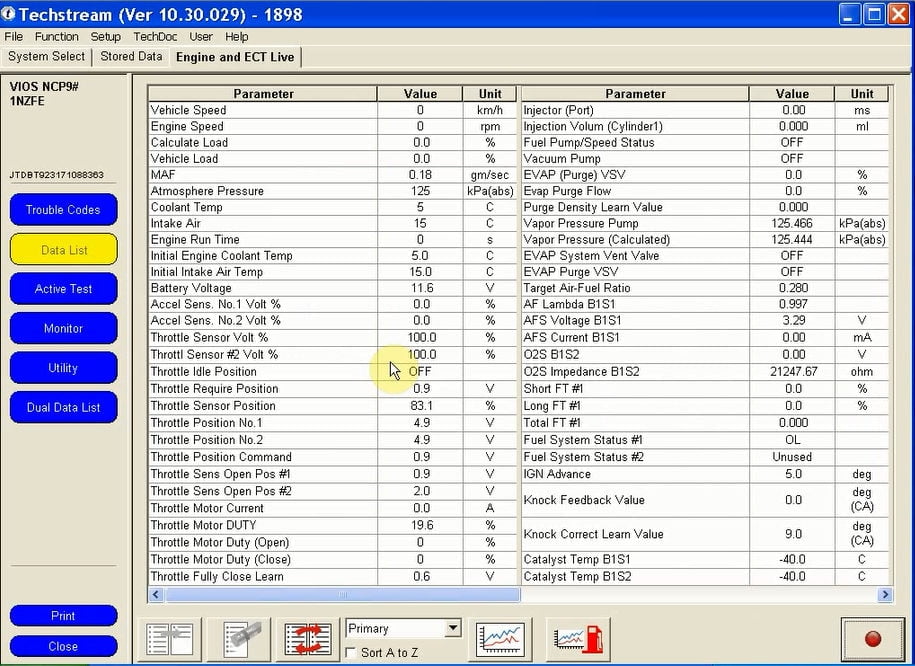Click the left table Value column header

(420, 94)
